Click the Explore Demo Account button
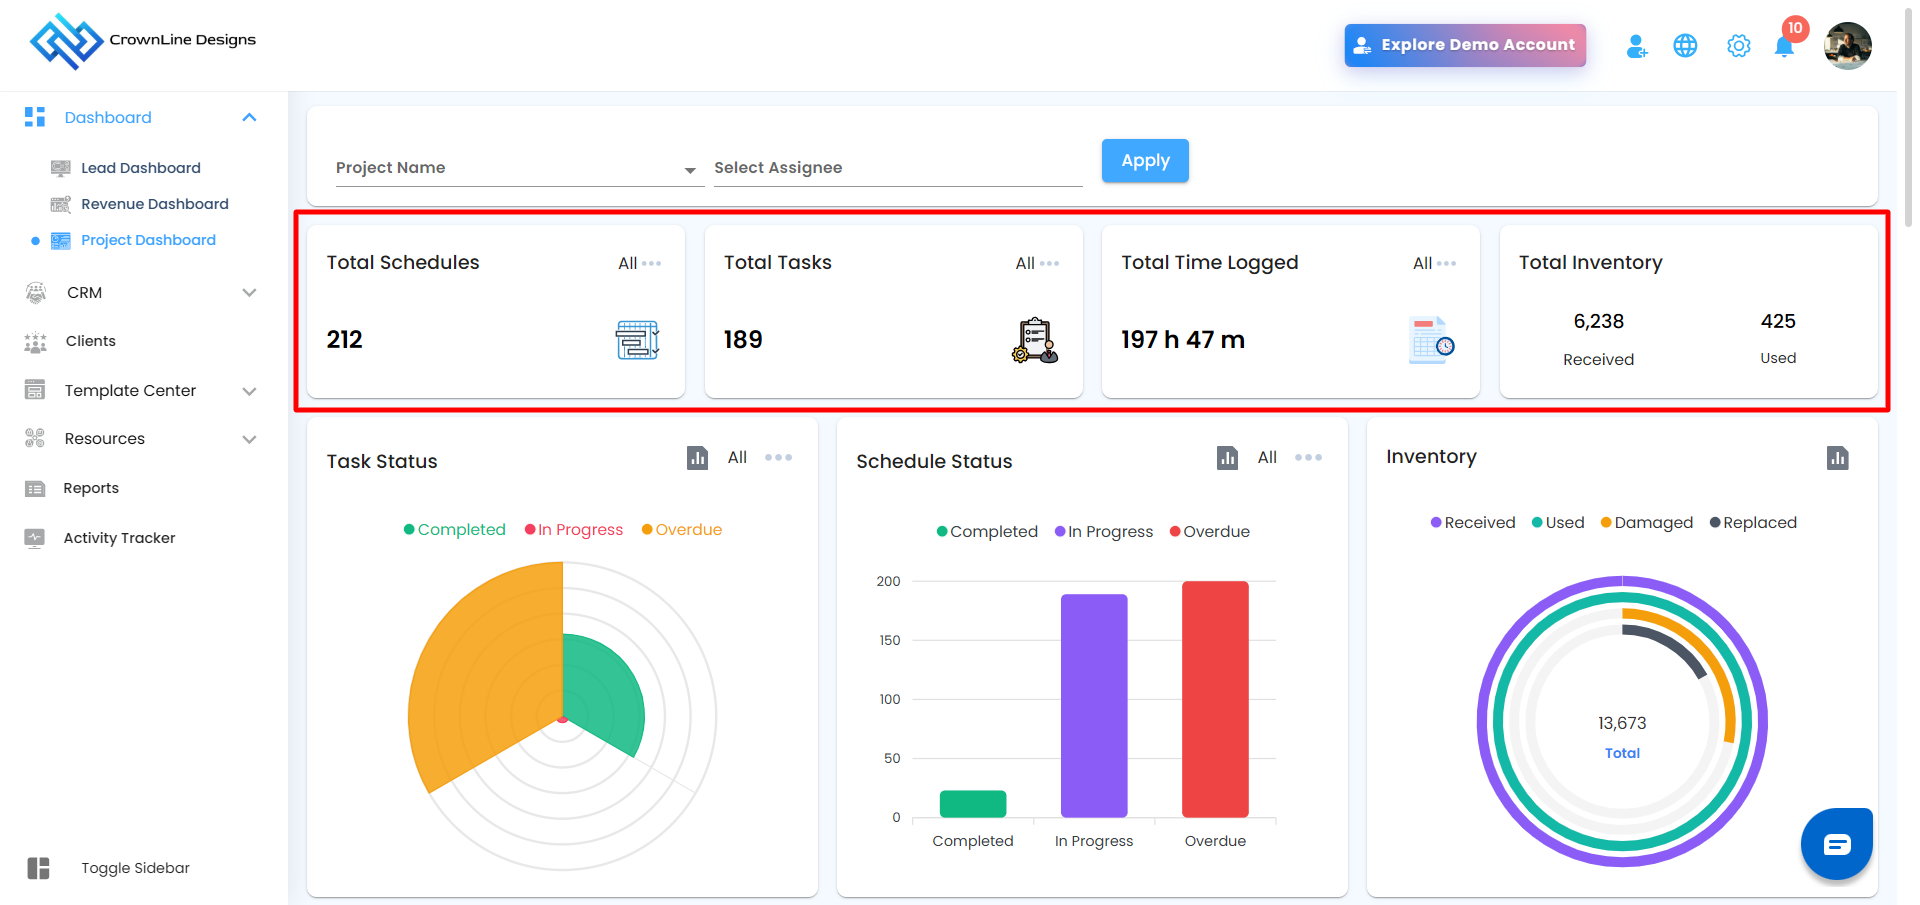Screen dimensions: 1920x905 pyautogui.click(x=1465, y=45)
